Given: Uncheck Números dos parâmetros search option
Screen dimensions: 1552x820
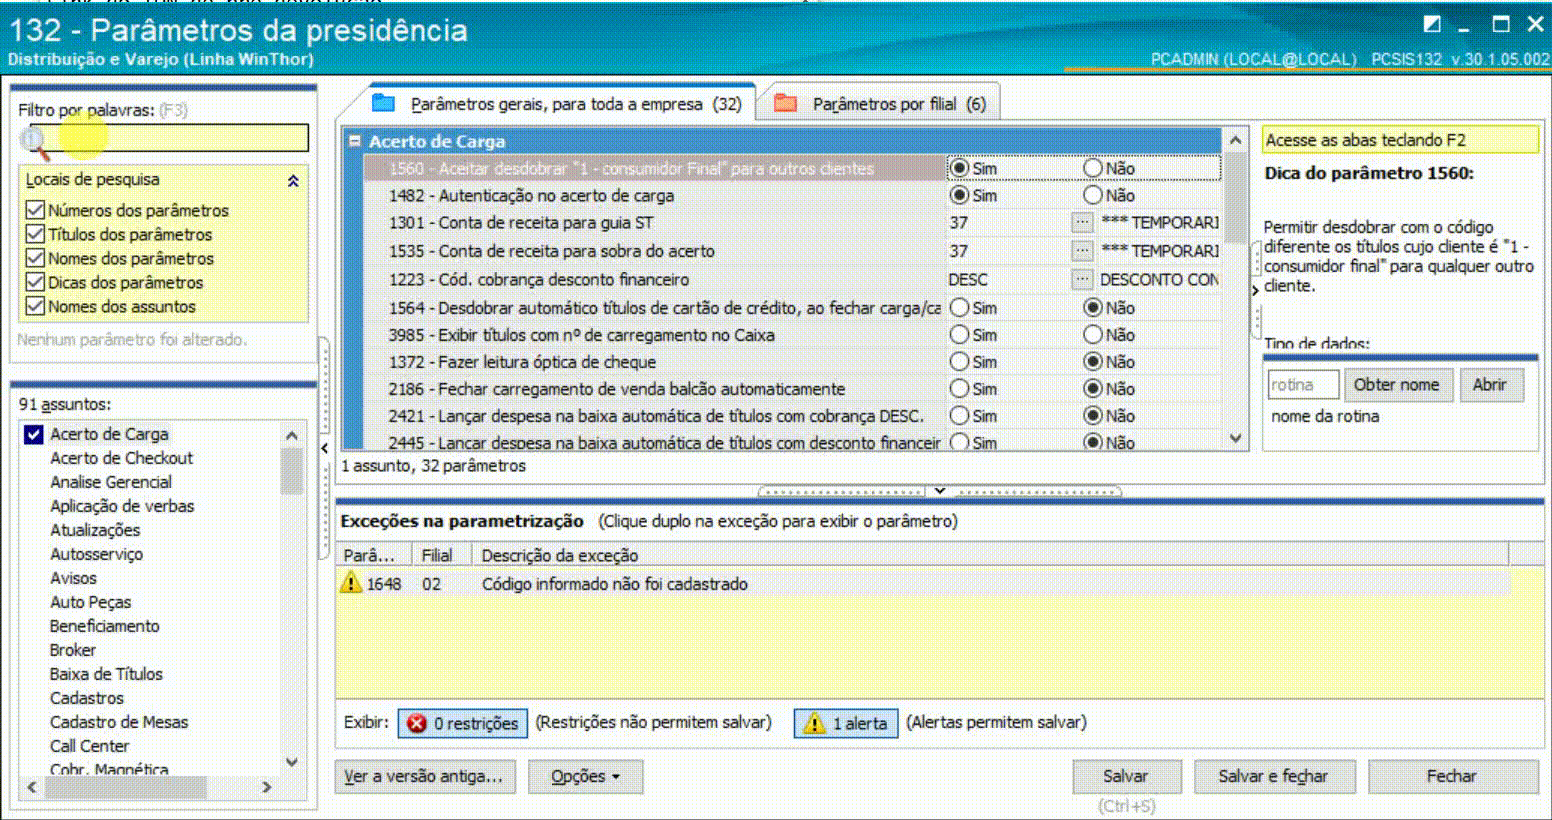Looking at the screenshot, I should (35, 211).
